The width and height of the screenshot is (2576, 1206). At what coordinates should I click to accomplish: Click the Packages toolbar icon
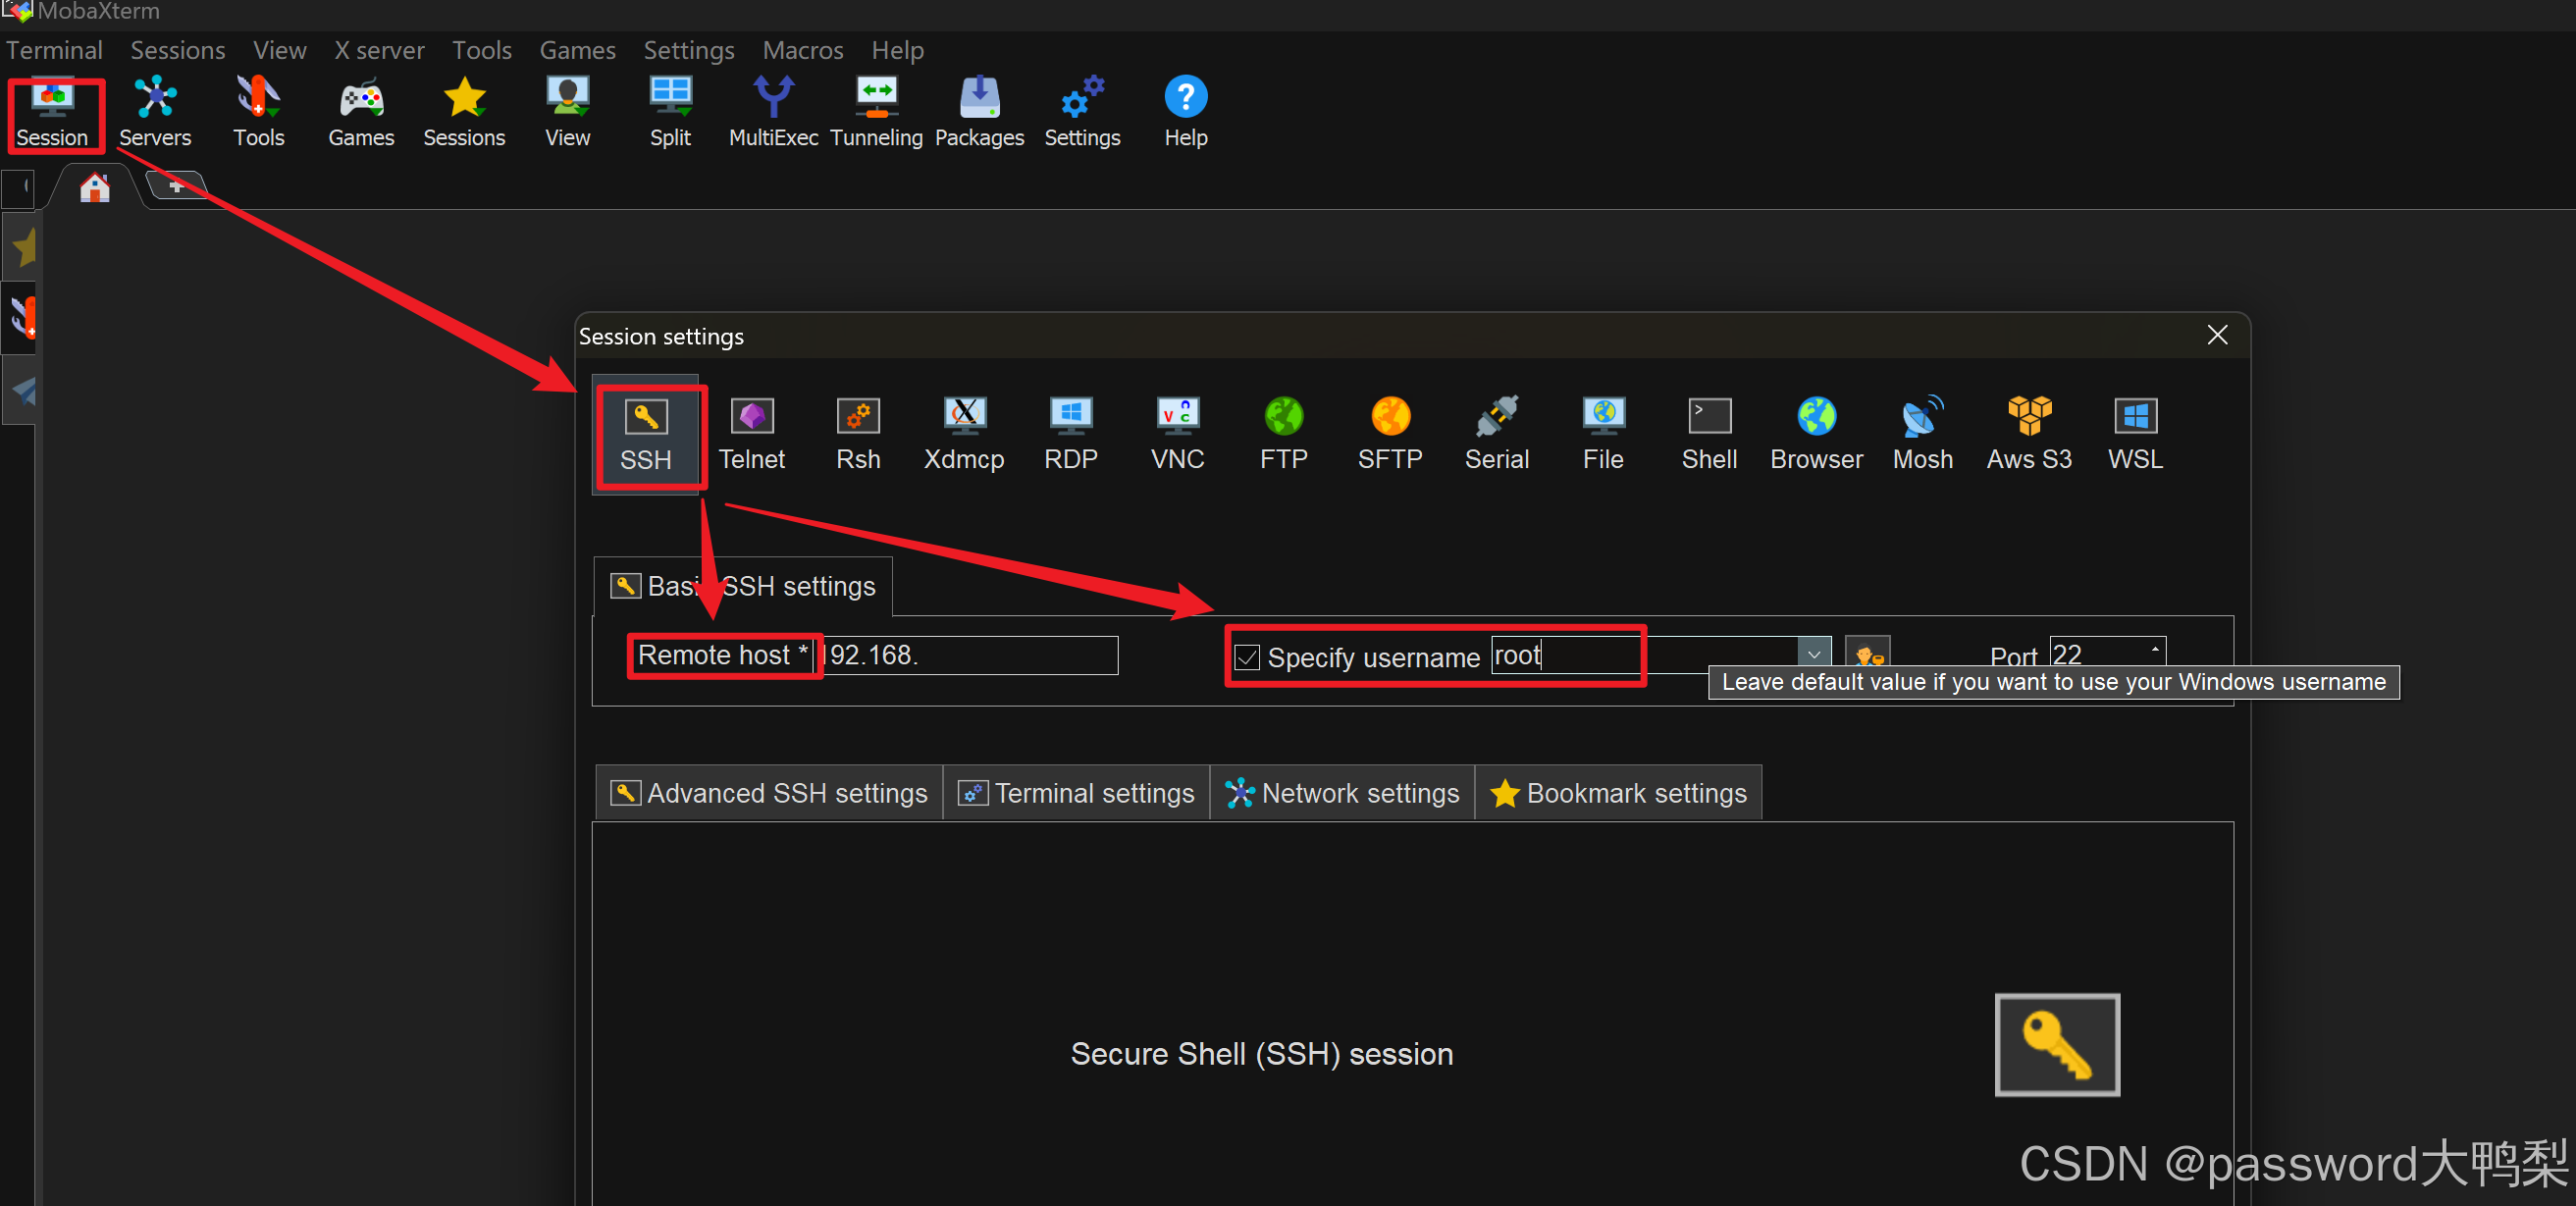point(979,112)
